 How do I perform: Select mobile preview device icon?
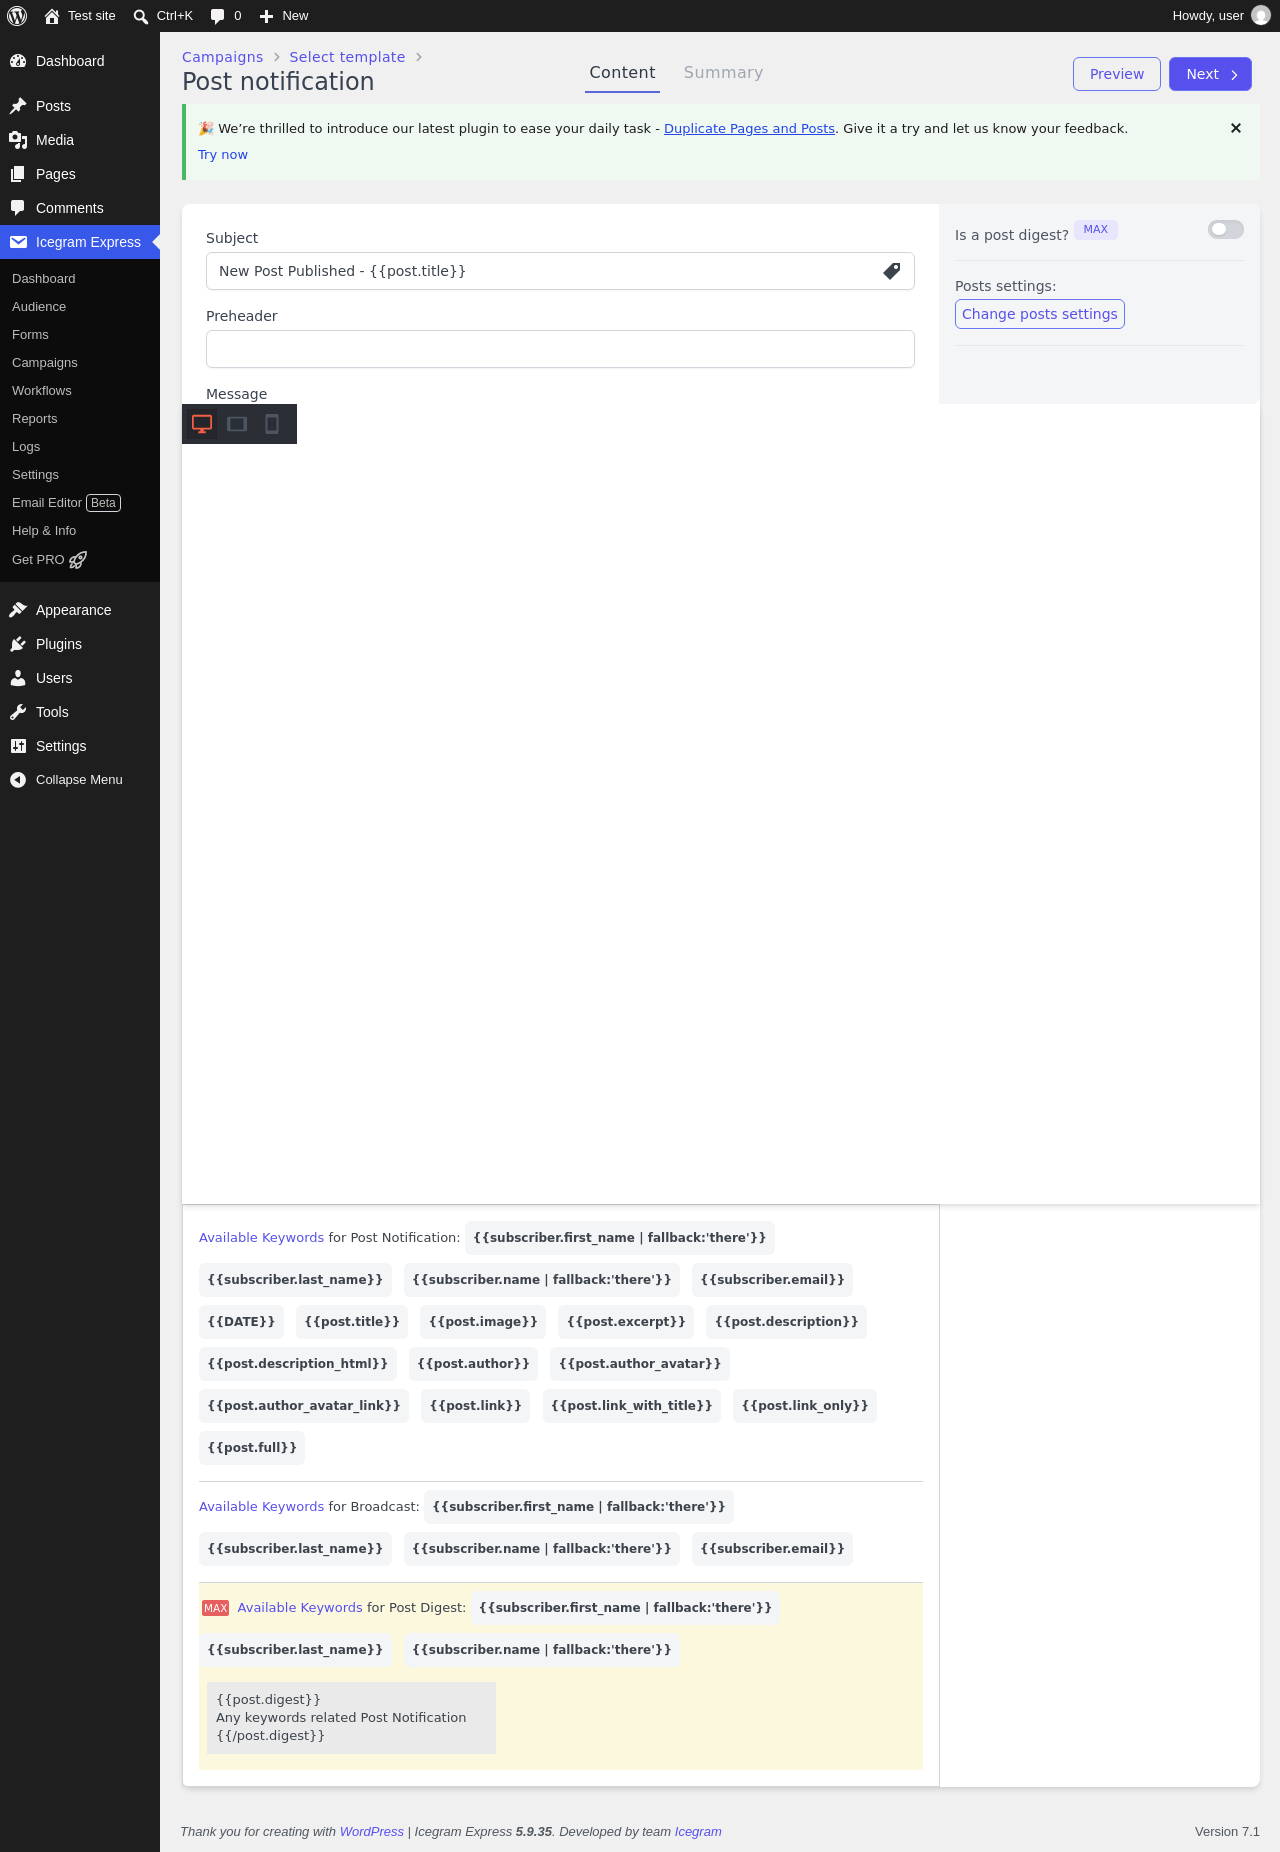coord(271,424)
